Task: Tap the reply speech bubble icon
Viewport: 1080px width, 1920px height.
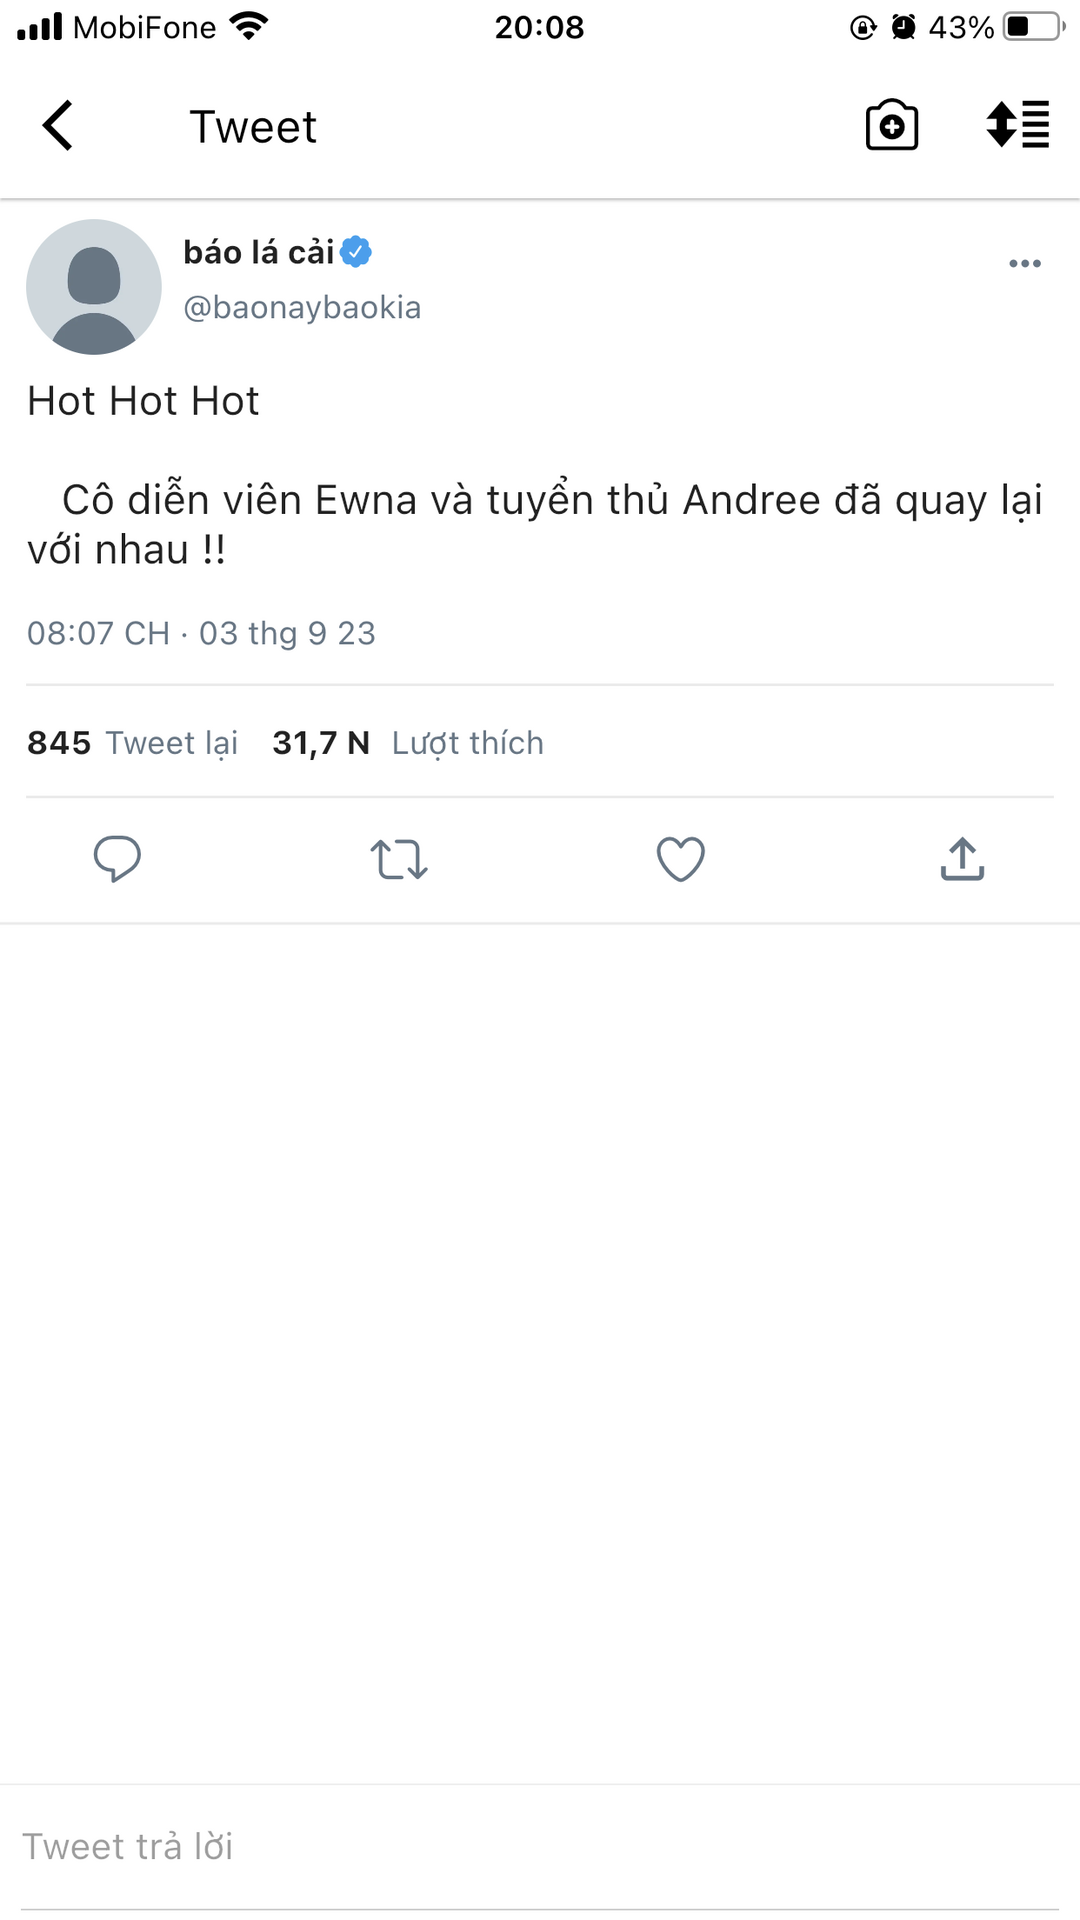Action: point(117,858)
